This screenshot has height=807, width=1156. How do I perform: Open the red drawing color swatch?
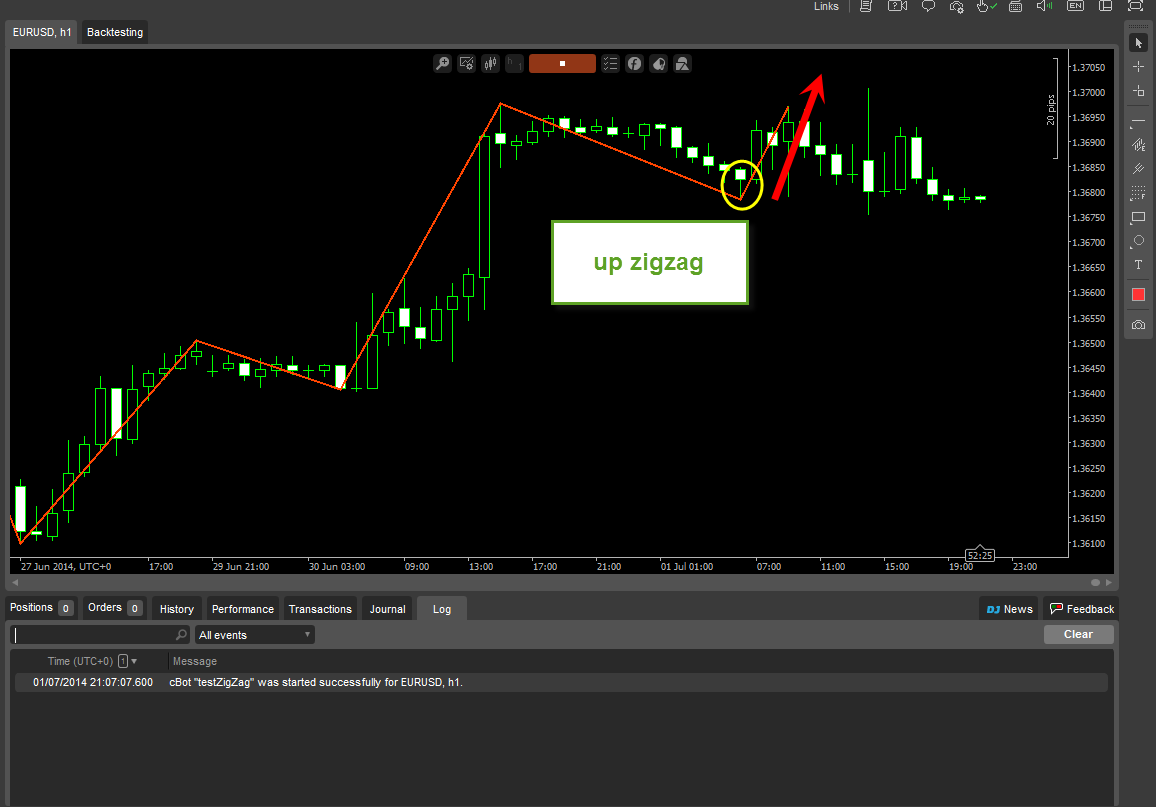tap(1138, 295)
